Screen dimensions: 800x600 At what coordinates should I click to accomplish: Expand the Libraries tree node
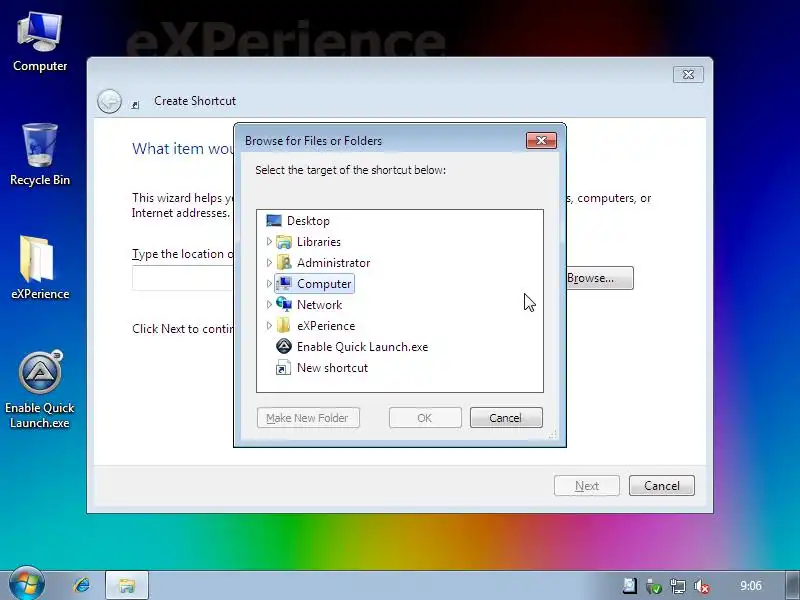[x=269, y=242]
